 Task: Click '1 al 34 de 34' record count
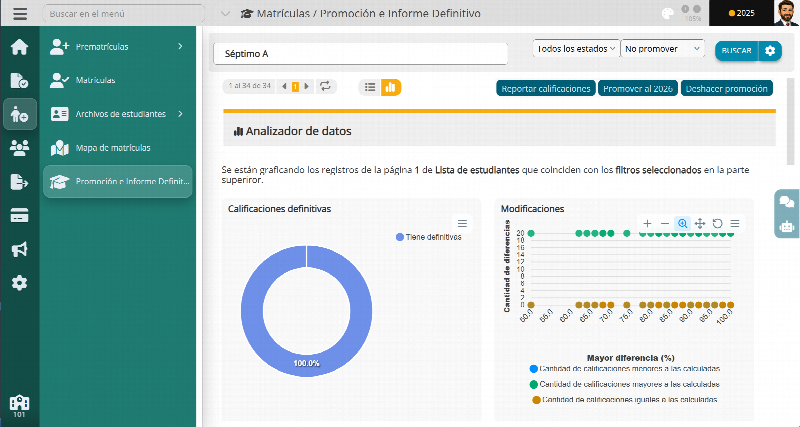(249, 86)
